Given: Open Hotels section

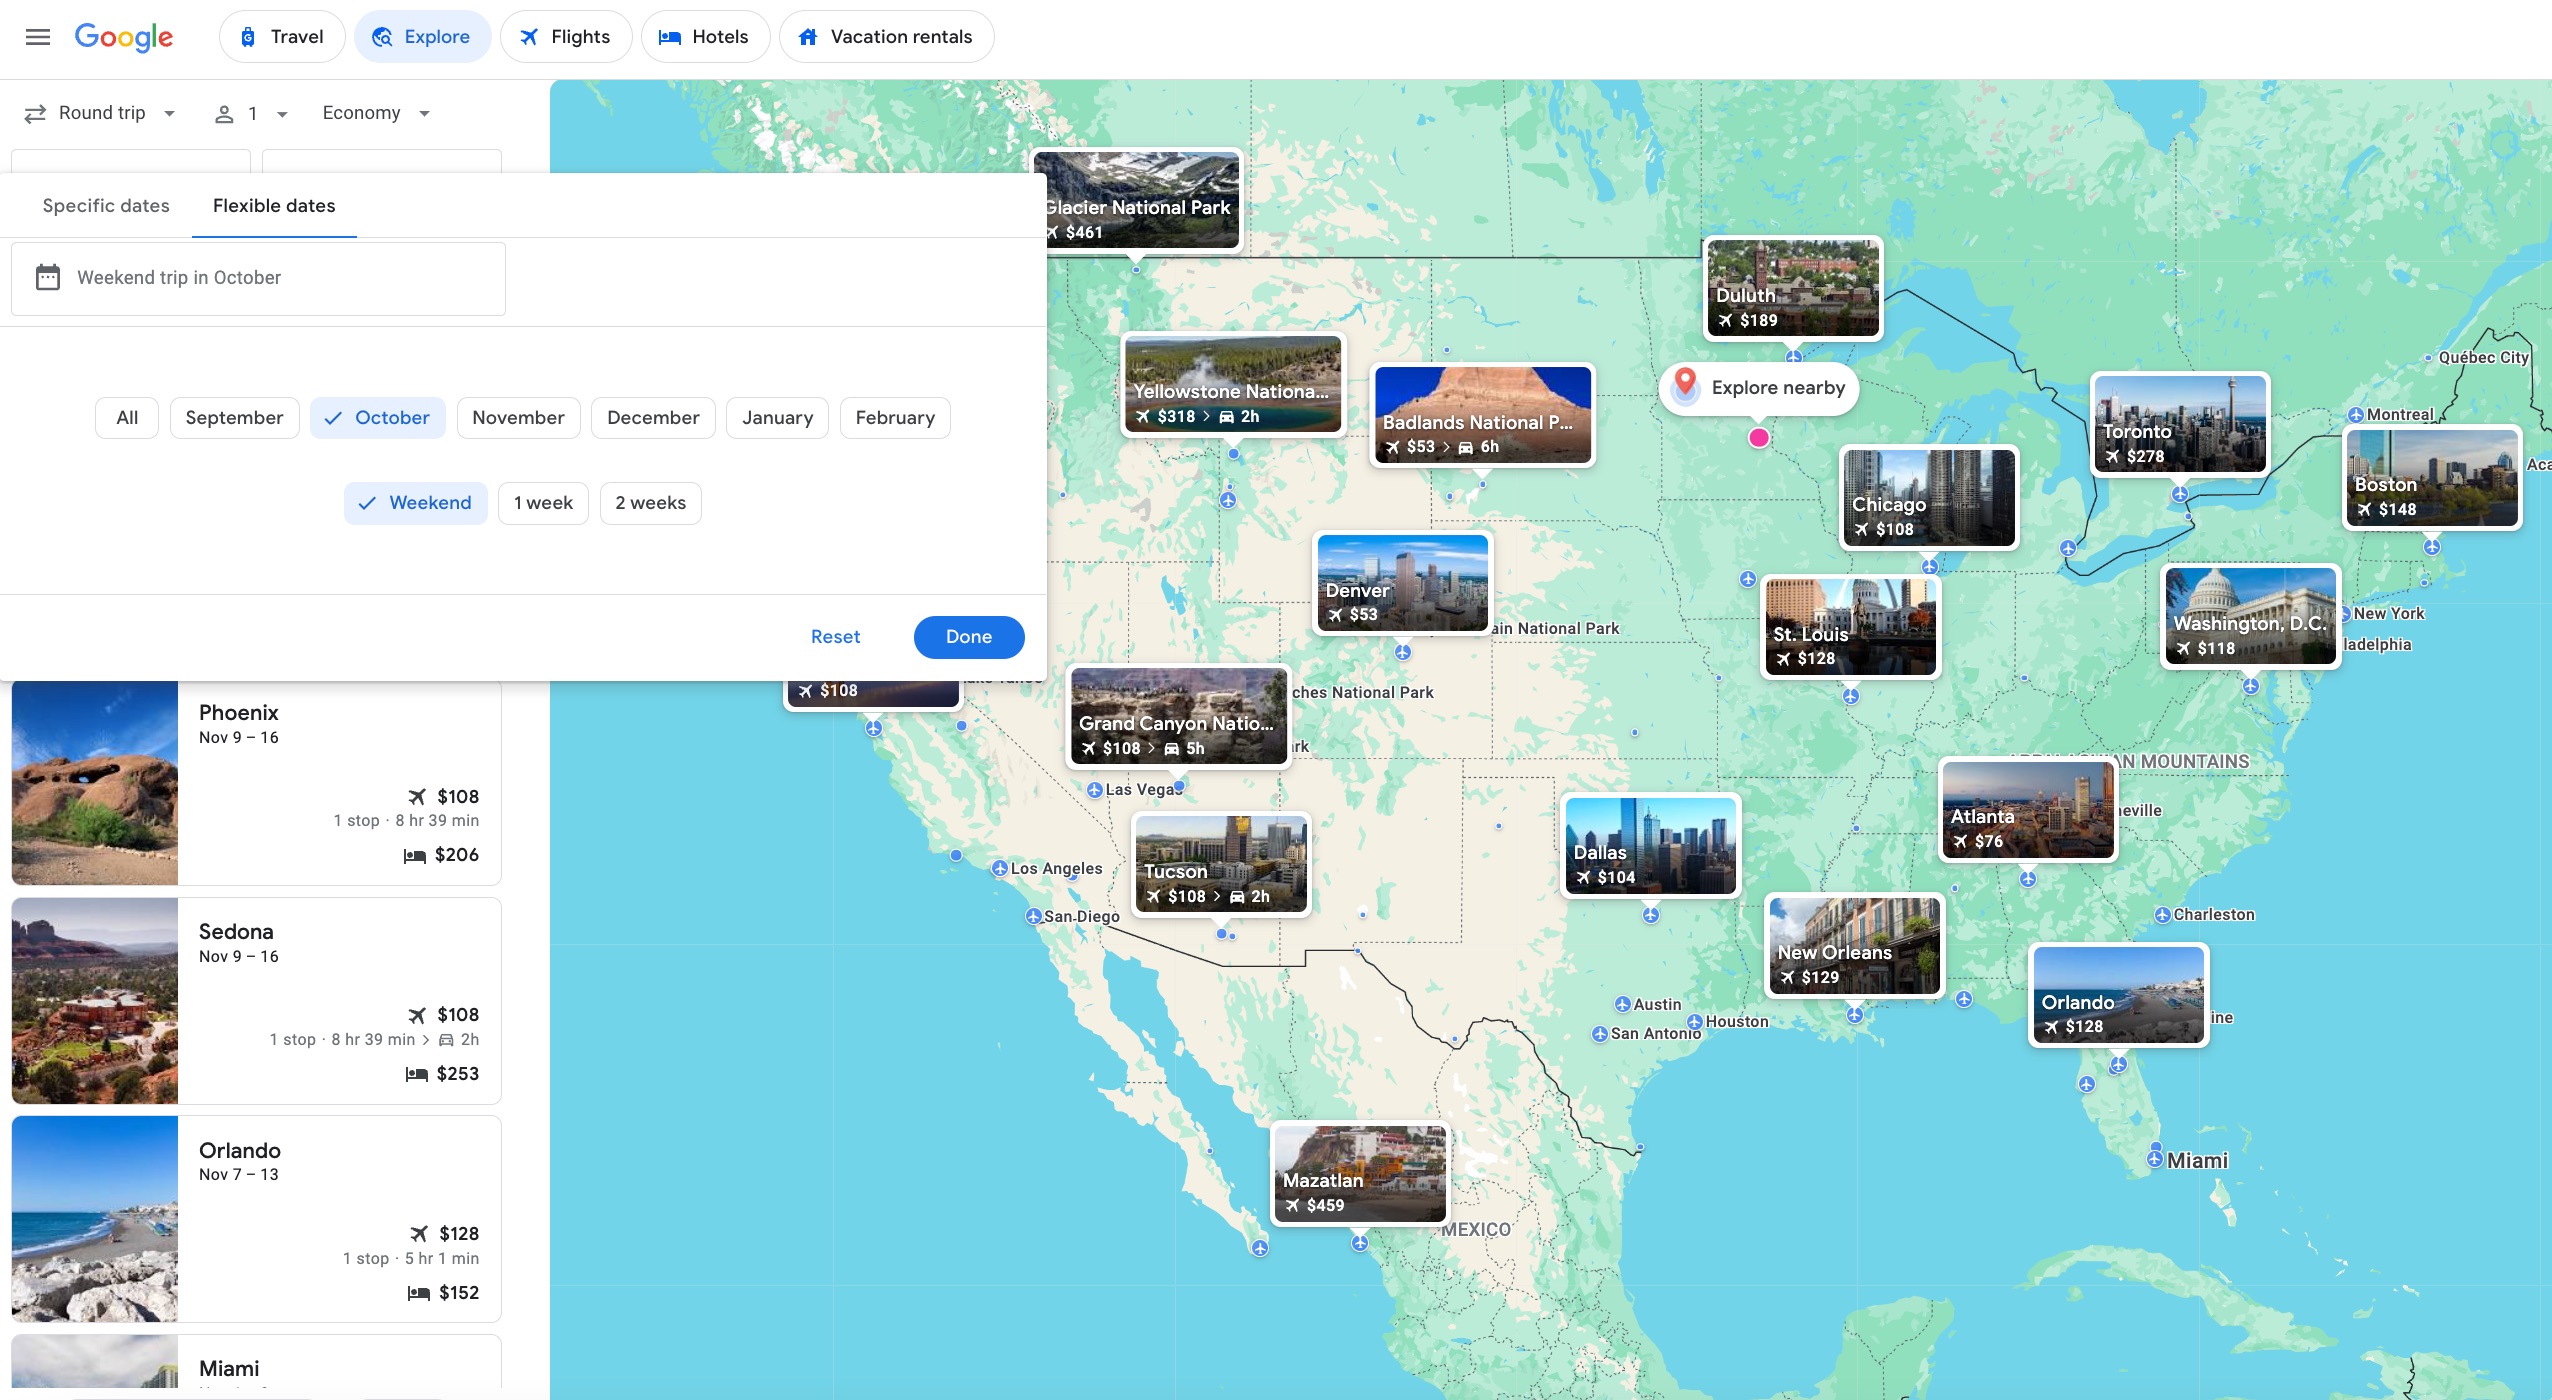Looking at the screenshot, I should [705, 36].
